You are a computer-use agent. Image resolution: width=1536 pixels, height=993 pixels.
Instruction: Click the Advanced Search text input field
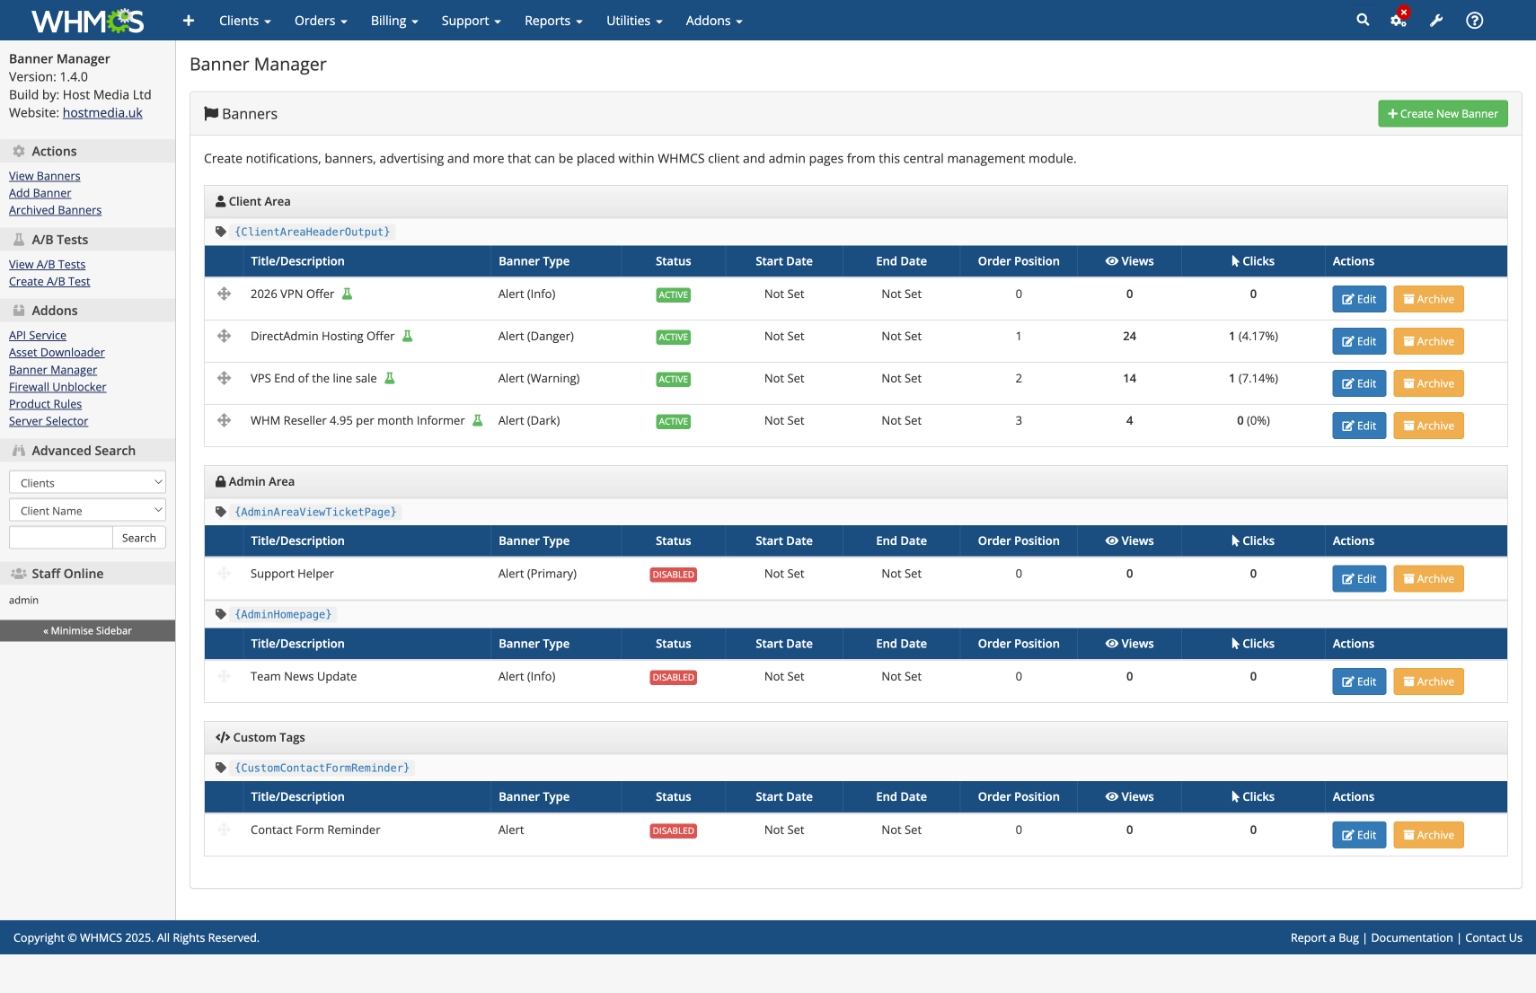pyautogui.click(x=60, y=537)
